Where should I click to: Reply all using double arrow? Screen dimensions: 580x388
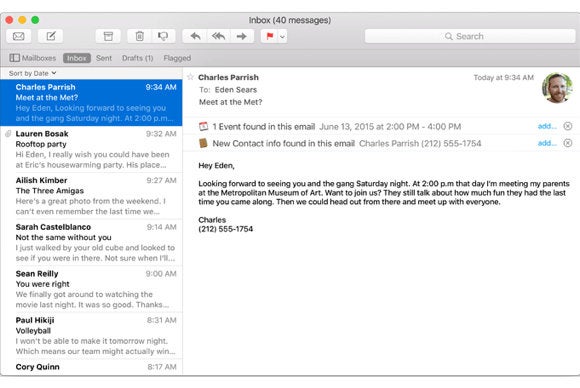click(x=219, y=36)
